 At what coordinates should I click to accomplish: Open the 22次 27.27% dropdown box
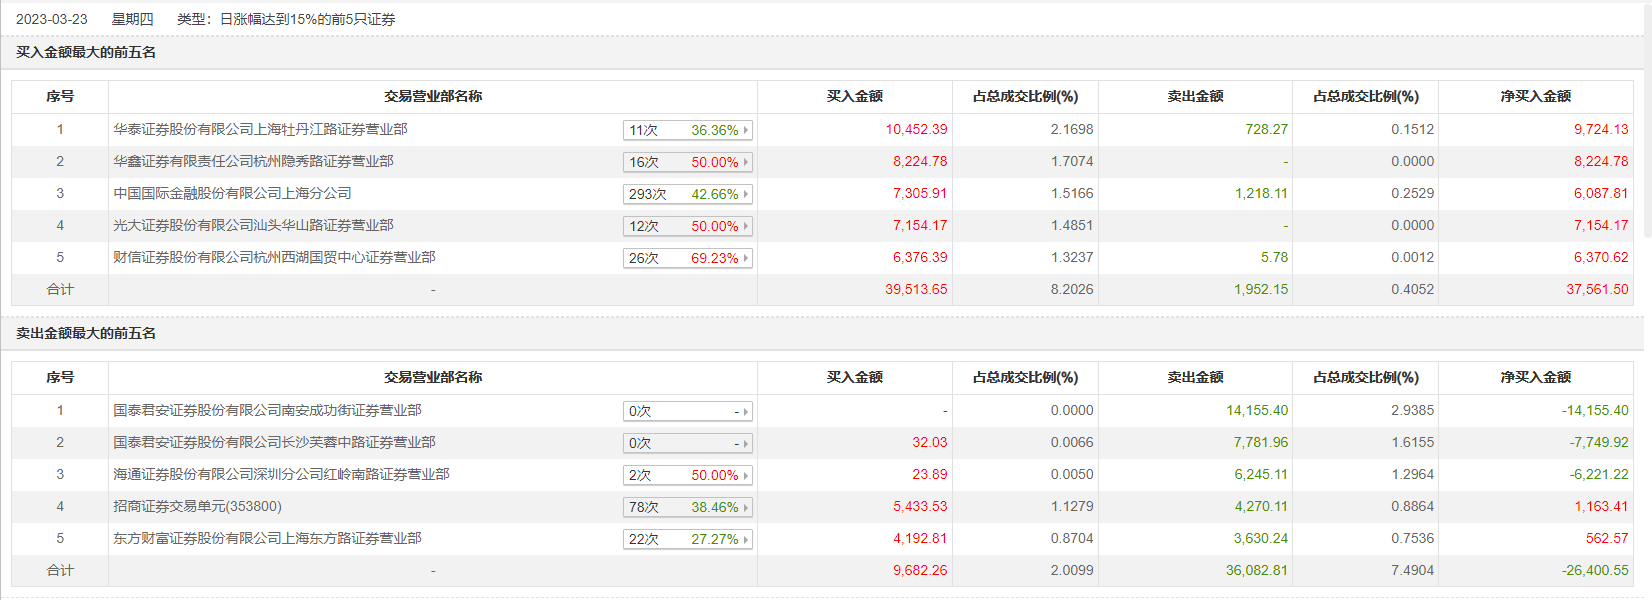point(687,539)
